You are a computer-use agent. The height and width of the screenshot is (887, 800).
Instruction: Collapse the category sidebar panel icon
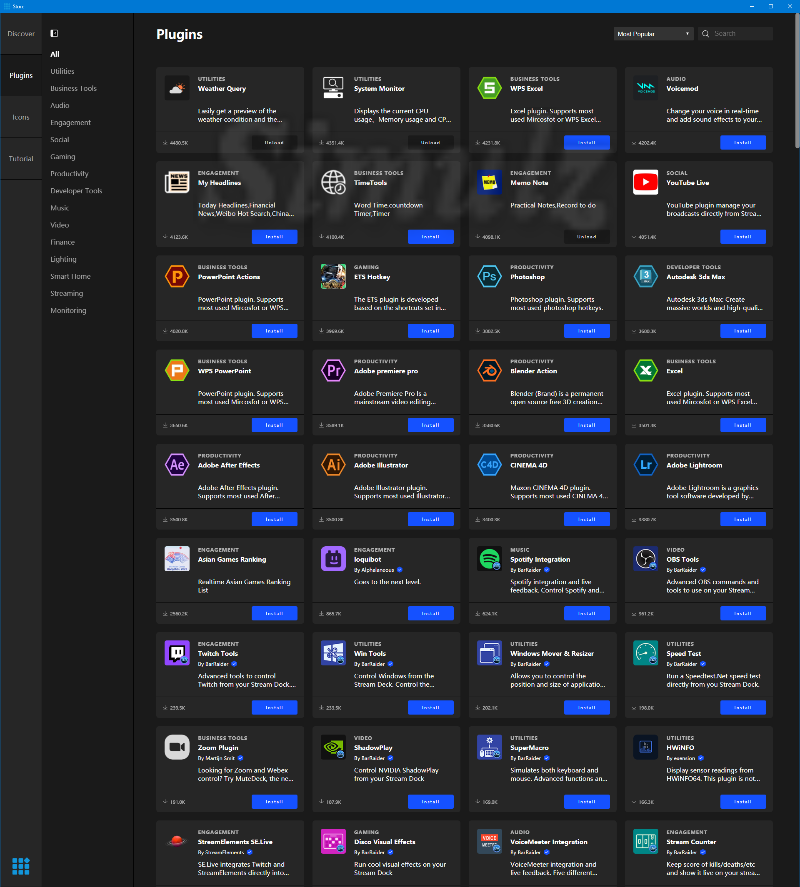(x=54, y=33)
